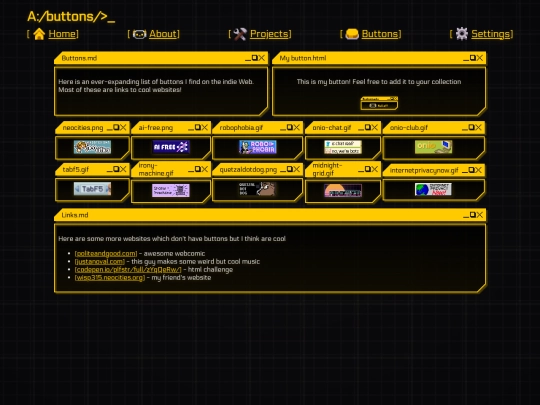
Task: Maximize the Buttons.md window
Action: coord(255,58)
